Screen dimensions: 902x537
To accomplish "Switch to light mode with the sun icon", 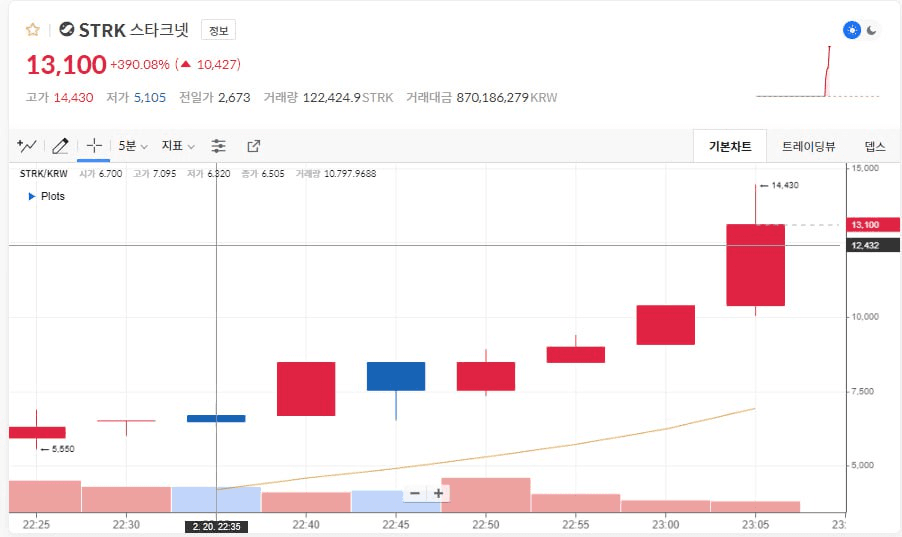I will coord(852,30).
